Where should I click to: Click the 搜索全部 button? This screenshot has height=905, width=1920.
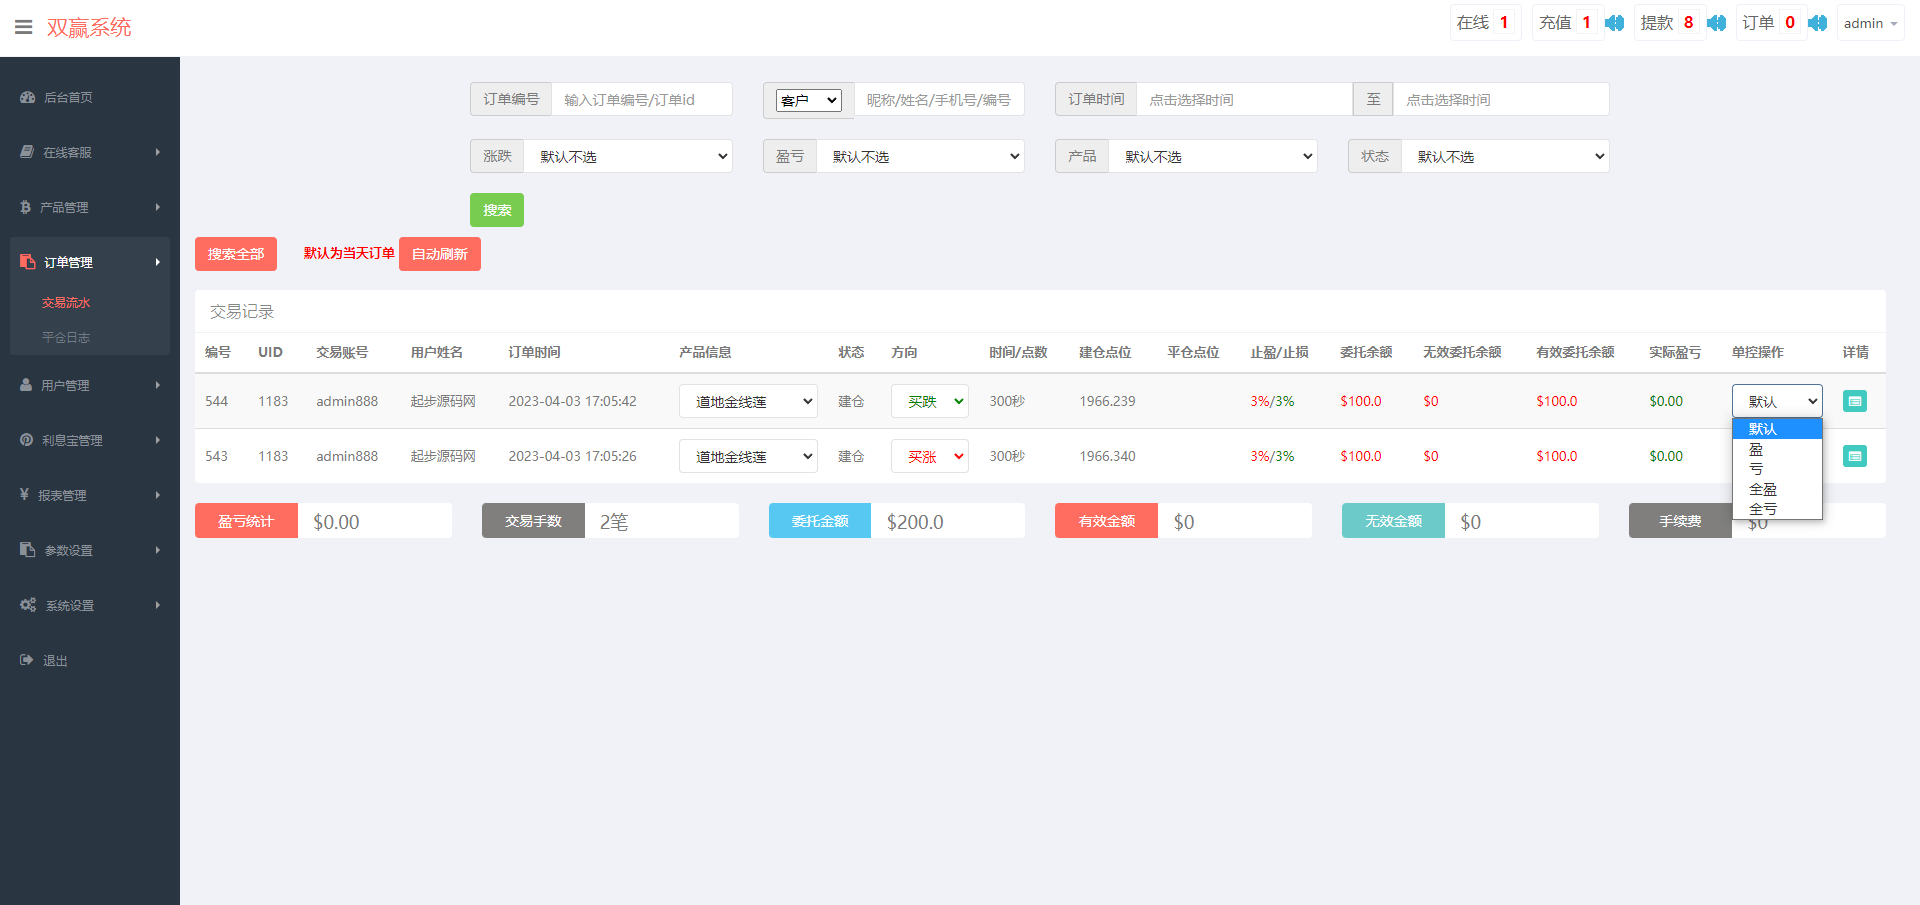click(x=236, y=254)
